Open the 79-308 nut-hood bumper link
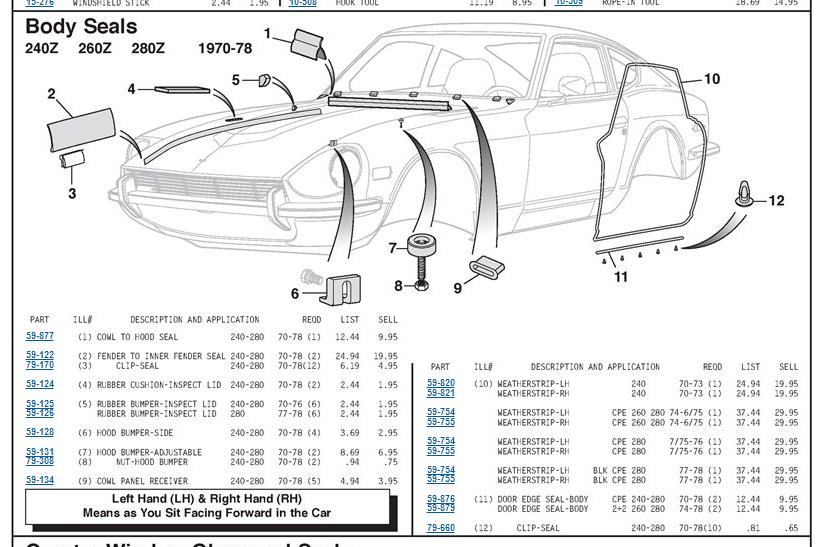Image resolution: width=823 pixels, height=547 pixels. (x=40, y=461)
